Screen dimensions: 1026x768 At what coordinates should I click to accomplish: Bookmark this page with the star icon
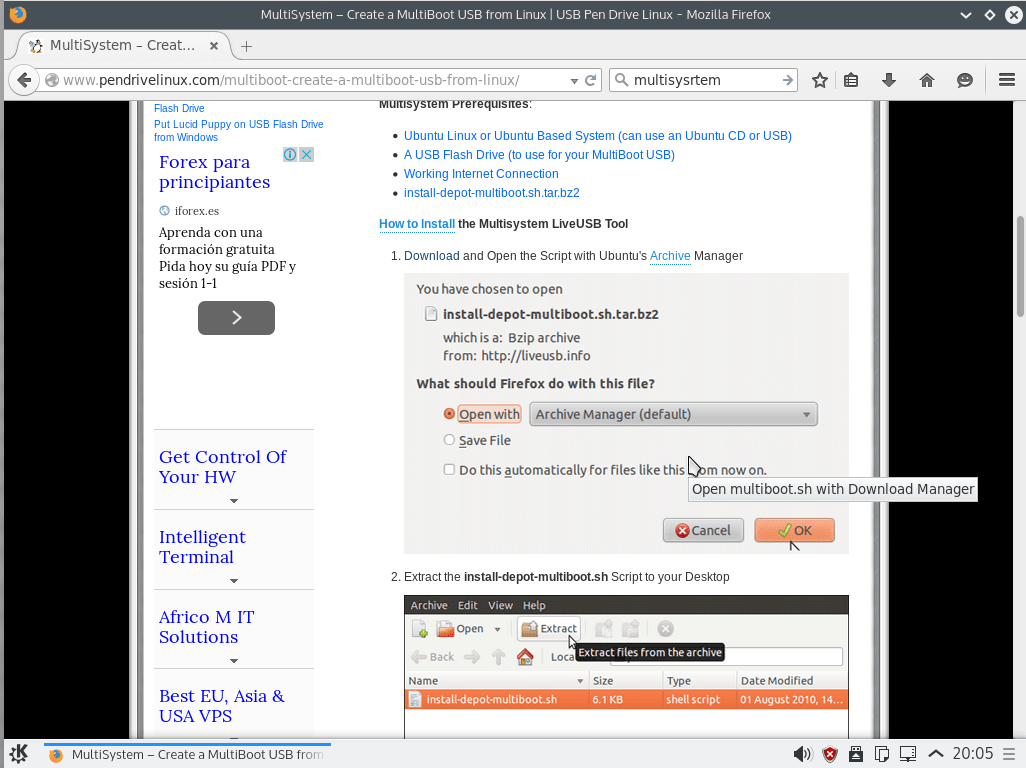click(x=820, y=80)
